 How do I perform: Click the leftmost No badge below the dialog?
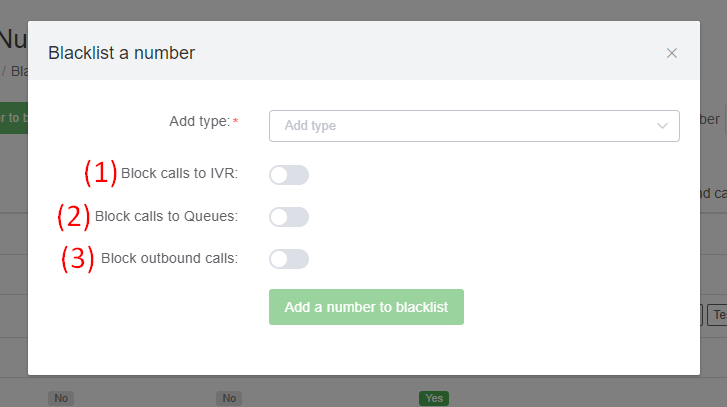(x=61, y=398)
